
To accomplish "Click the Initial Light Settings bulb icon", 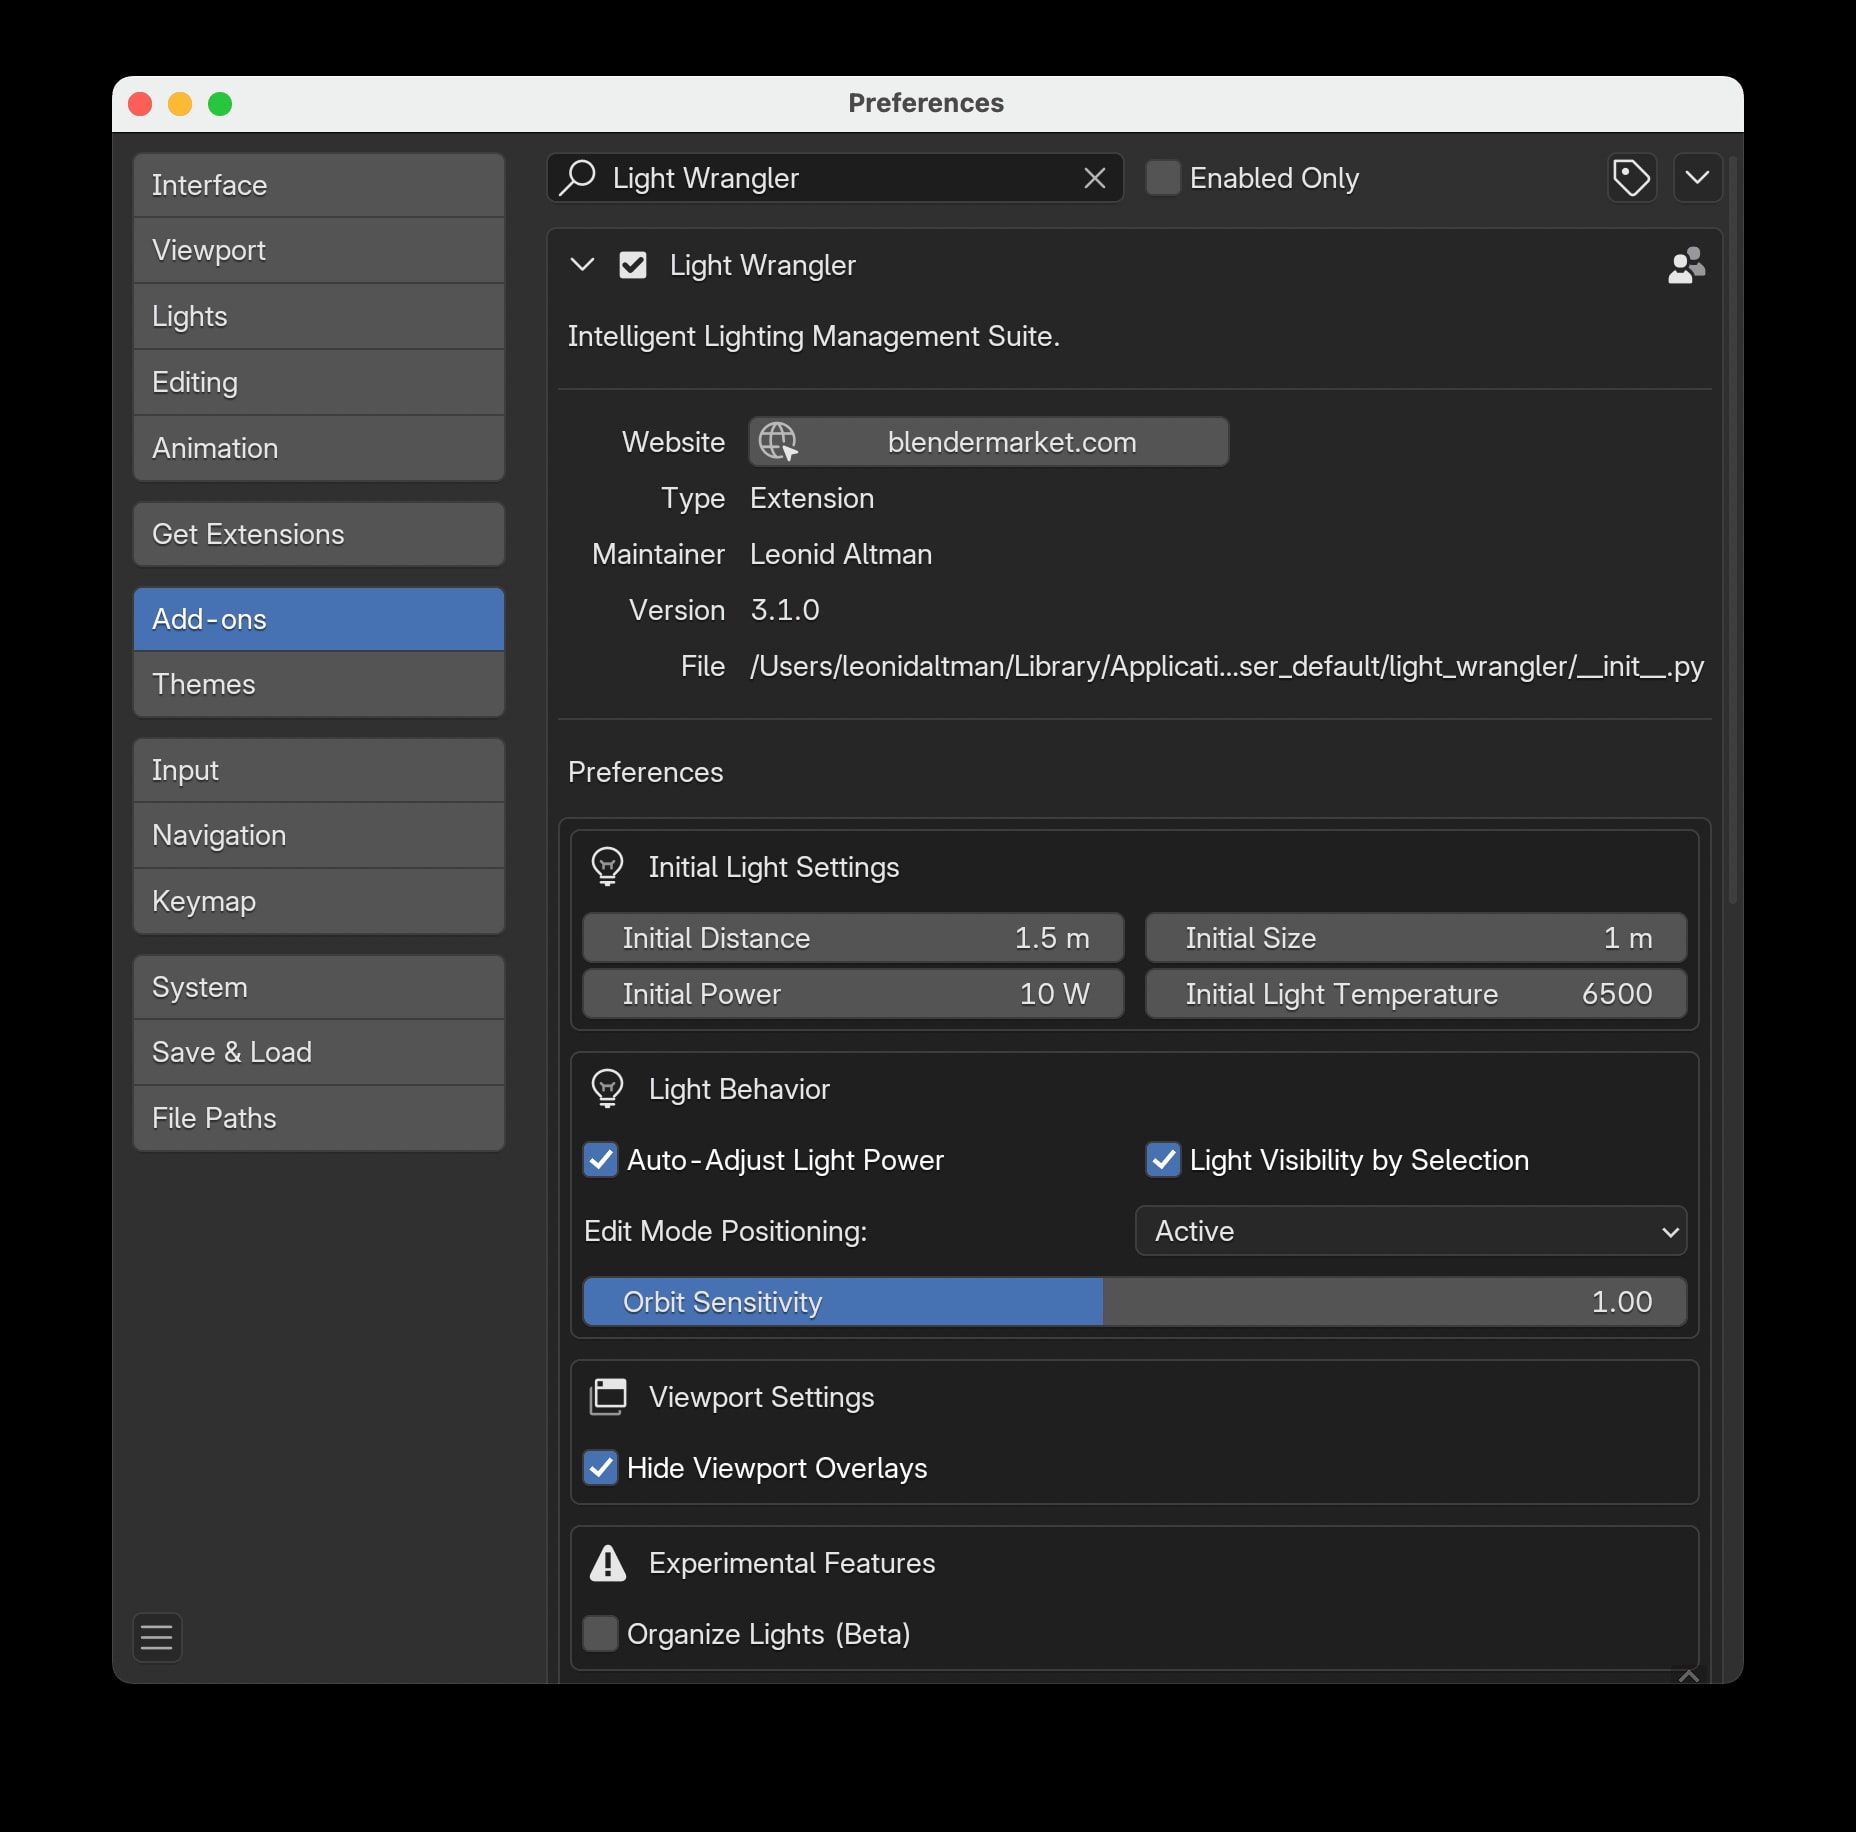I will pos(608,866).
